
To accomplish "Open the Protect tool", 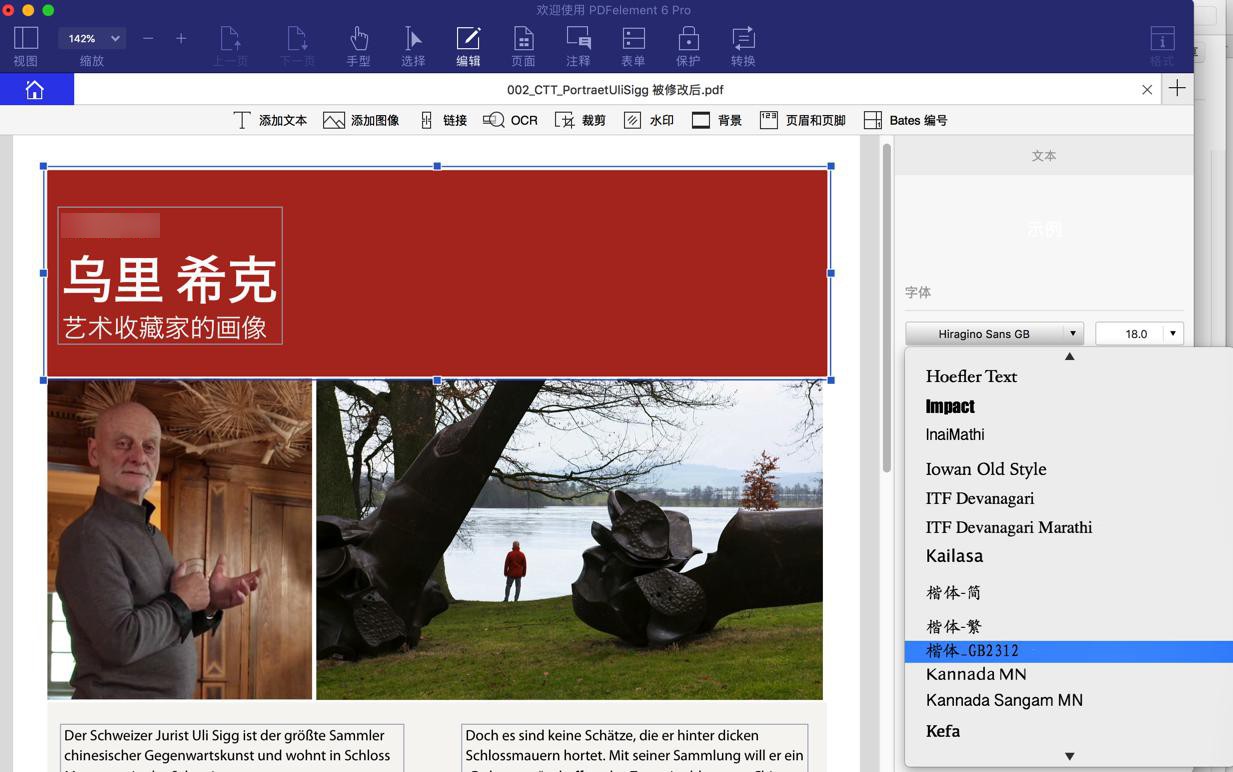I will [688, 46].
